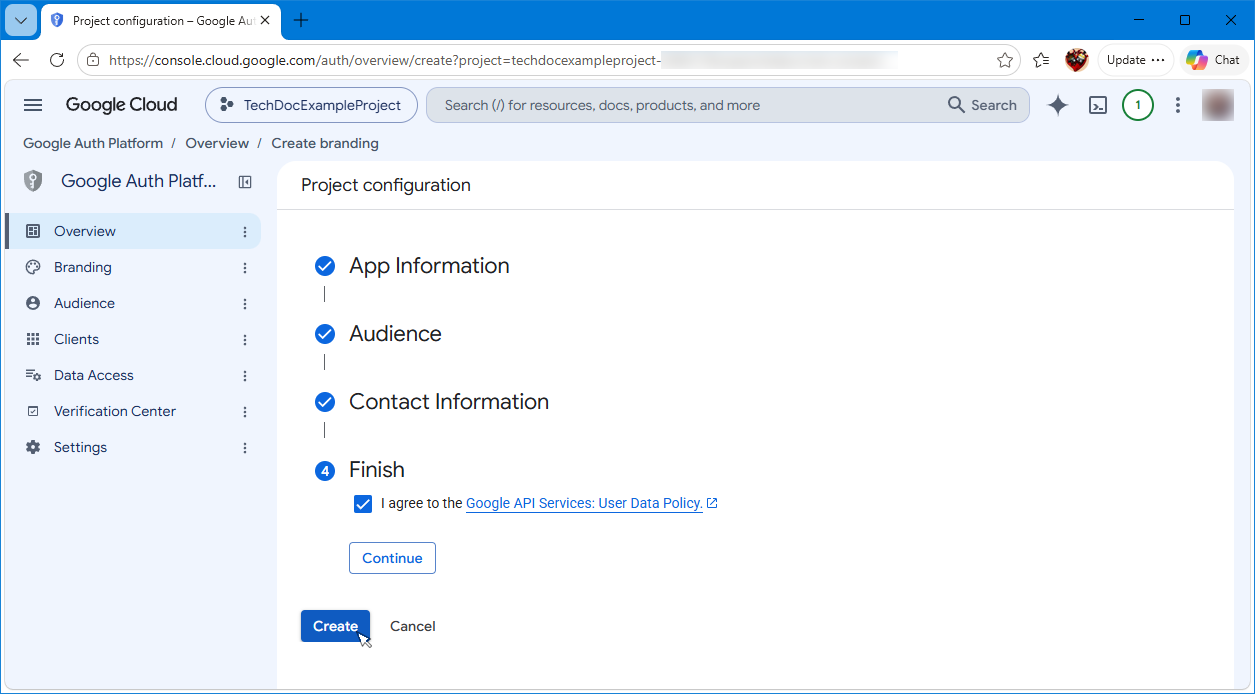The image size is (1255, 694).
Task: Open the Settings item options menu
Action: pos(245,447)
